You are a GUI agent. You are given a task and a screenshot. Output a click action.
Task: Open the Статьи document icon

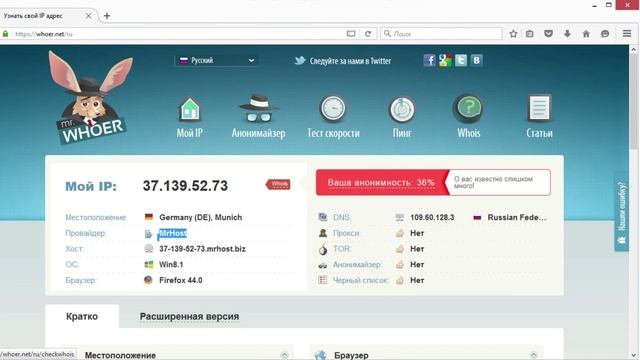point(539,108)
